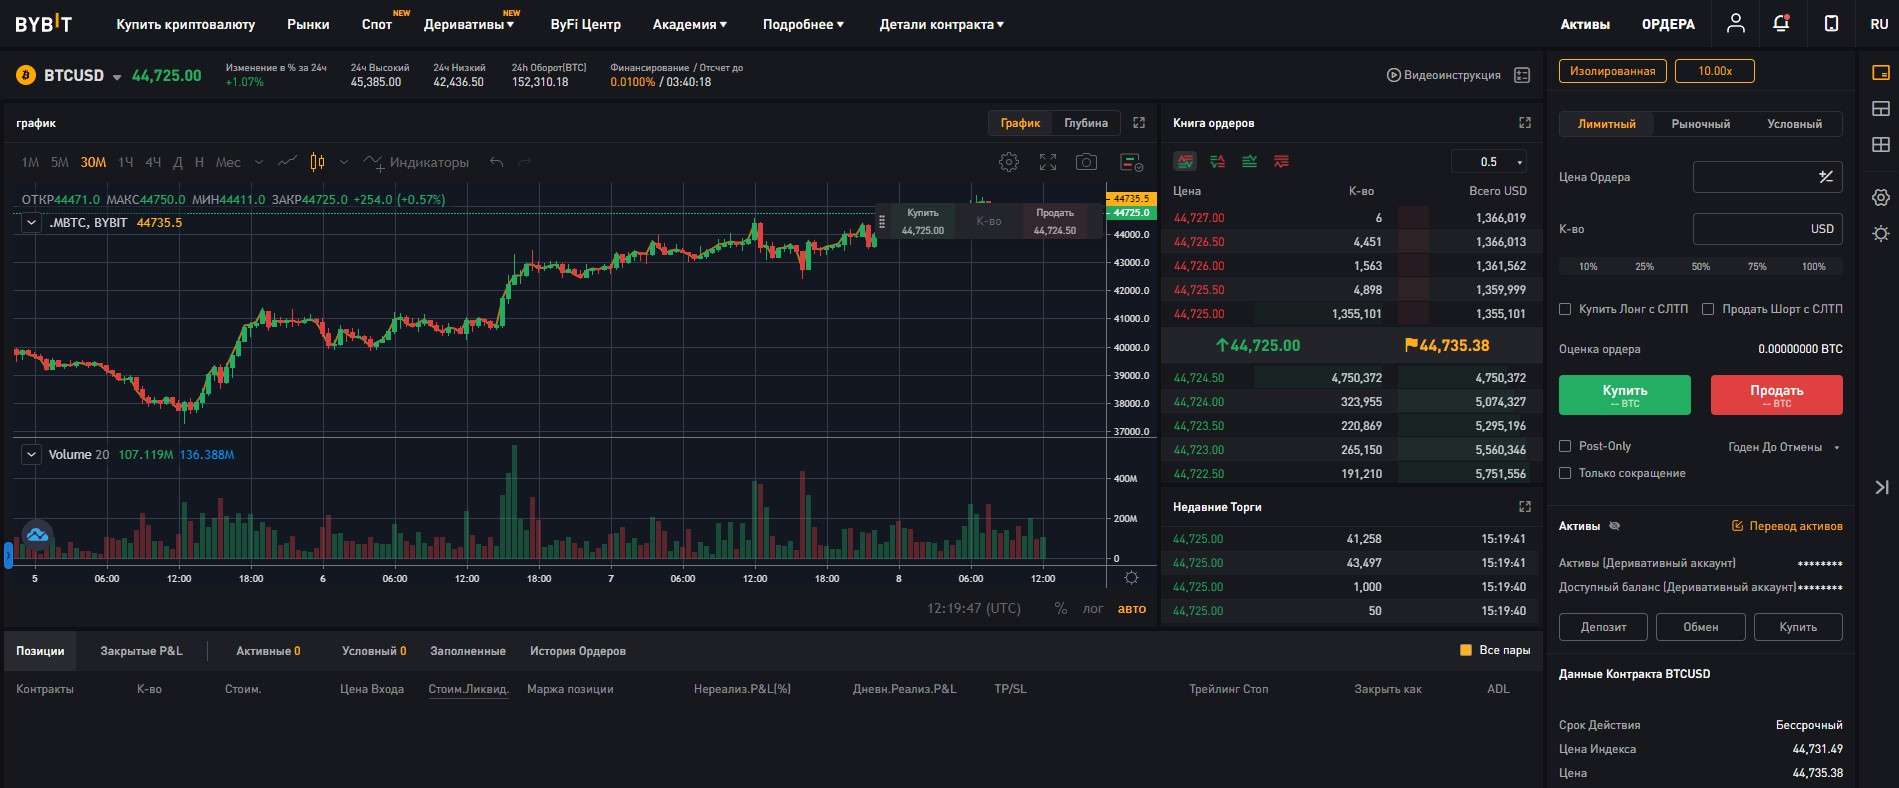Collapse the .MBTC, BYBIT indicator legend
The height and width of the screenshot is (788, 1899).
click(32, 223)
